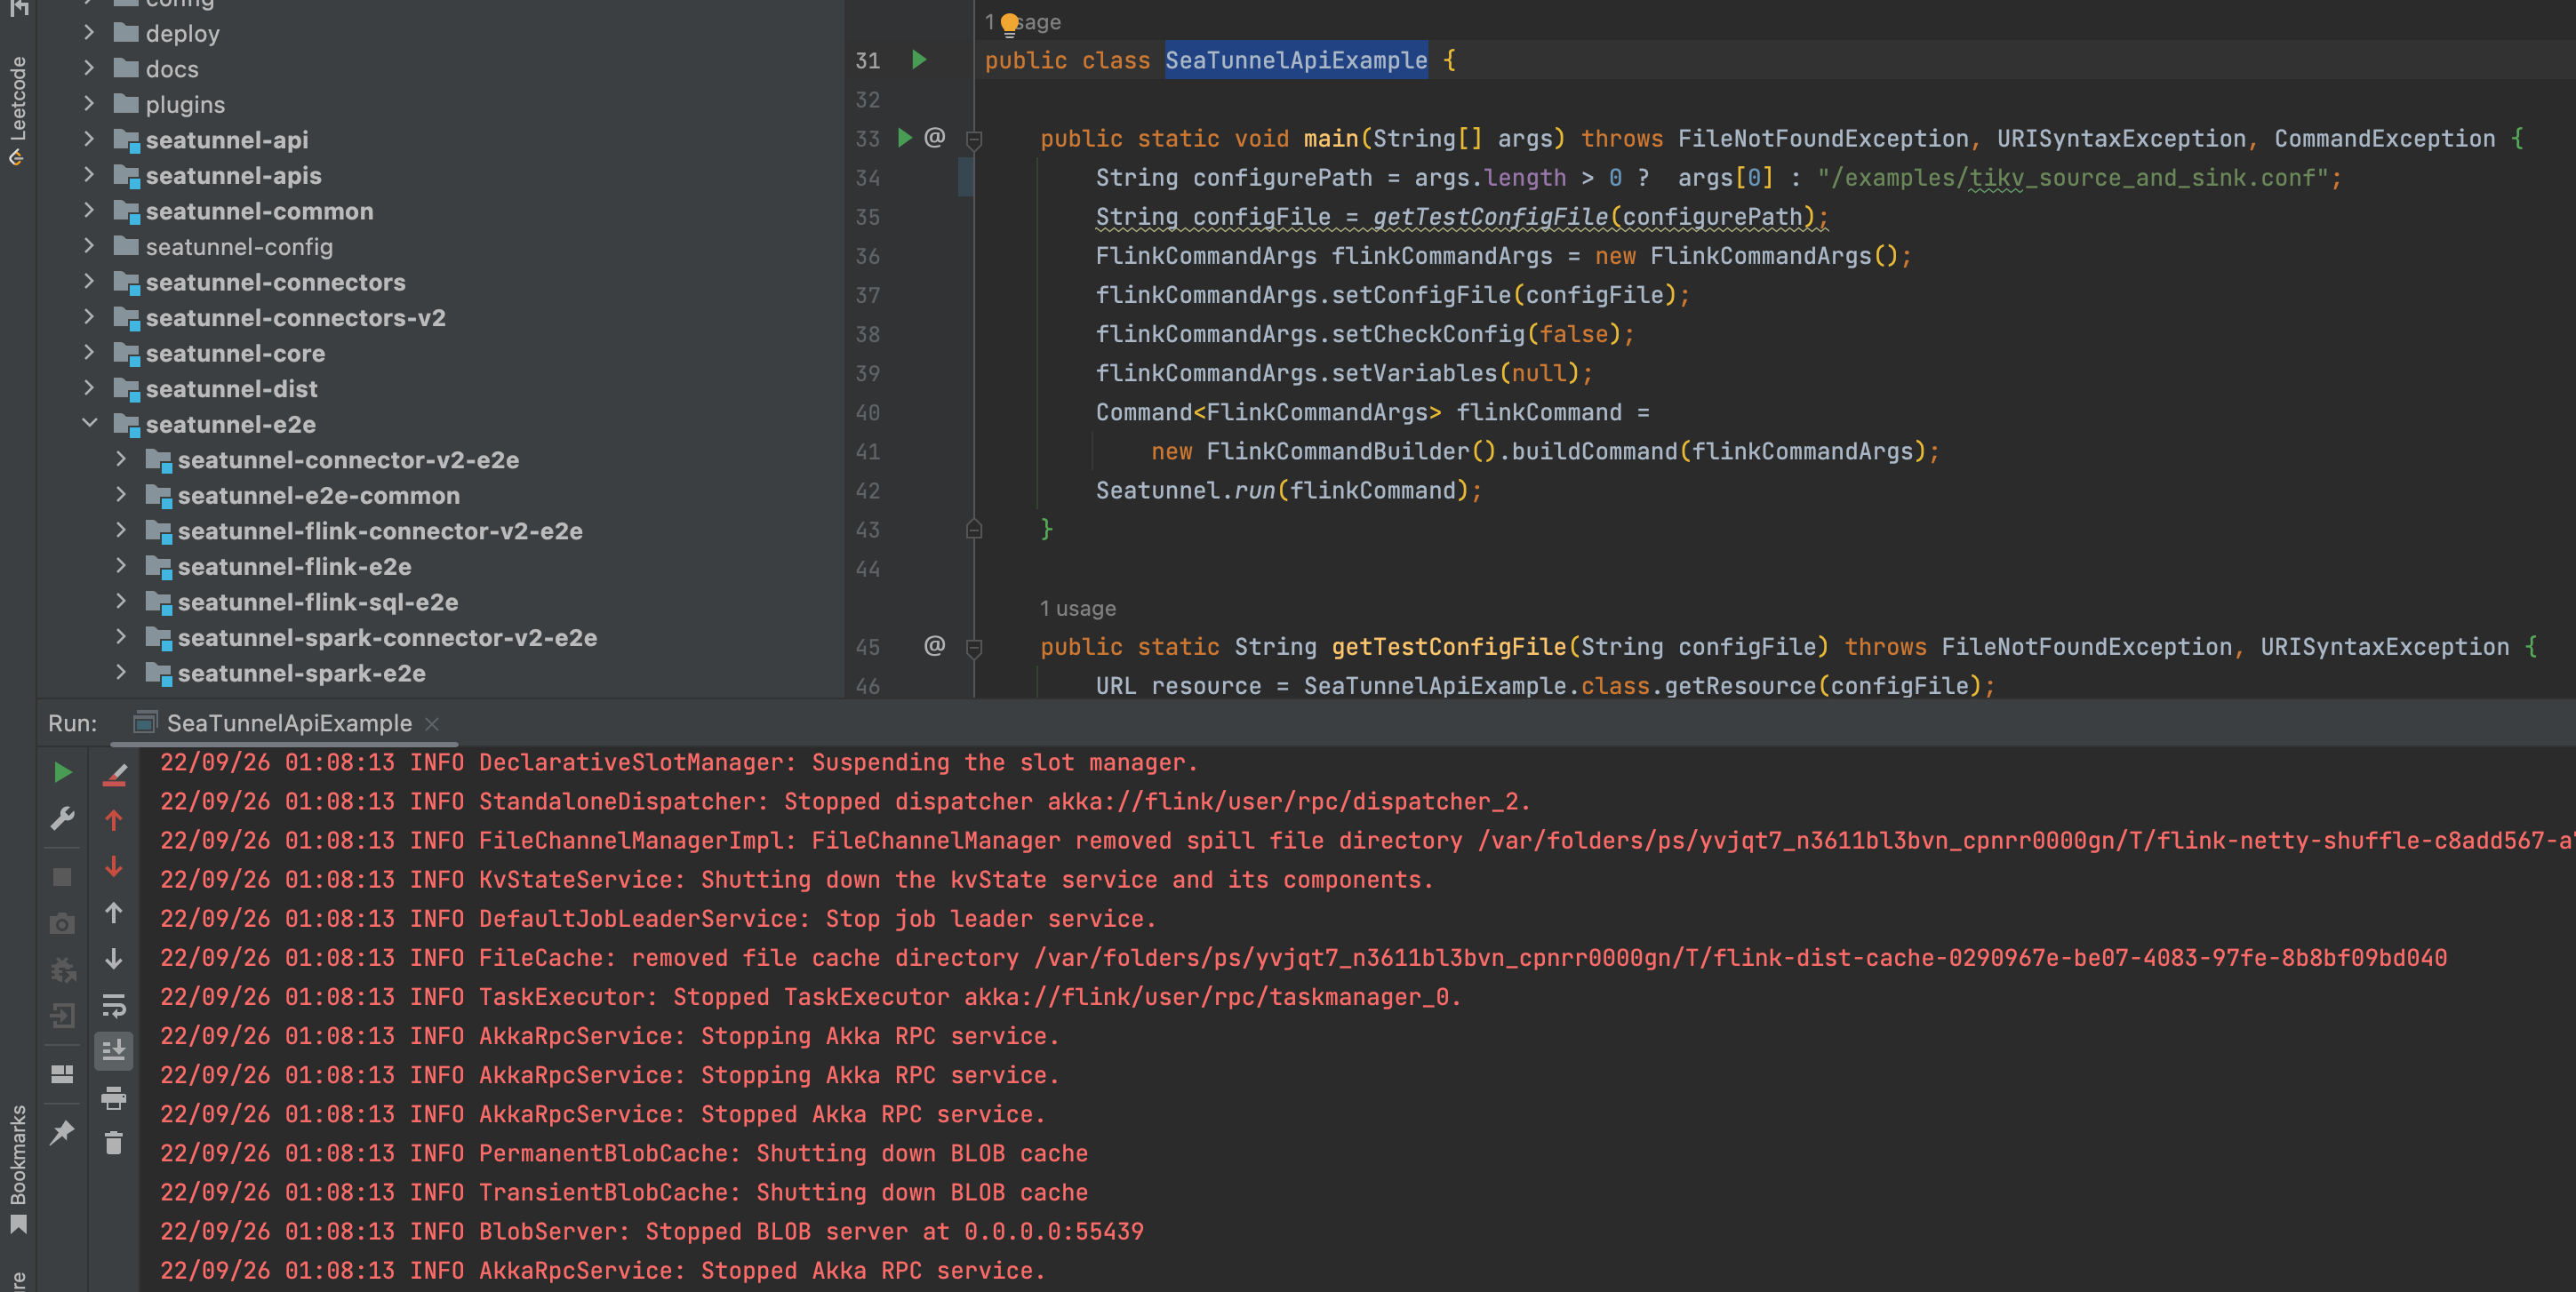Toggle Scroll to End of console
This screenshot has height=1292, width=2576.
click(x=114, y=1050)
